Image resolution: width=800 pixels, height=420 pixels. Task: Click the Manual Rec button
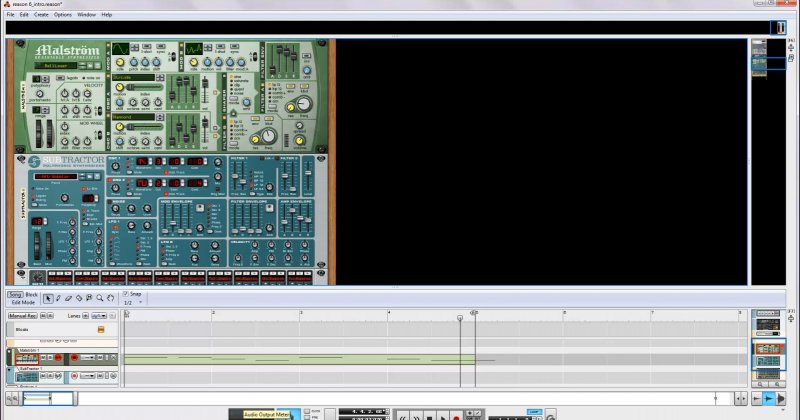coord(23,315)
